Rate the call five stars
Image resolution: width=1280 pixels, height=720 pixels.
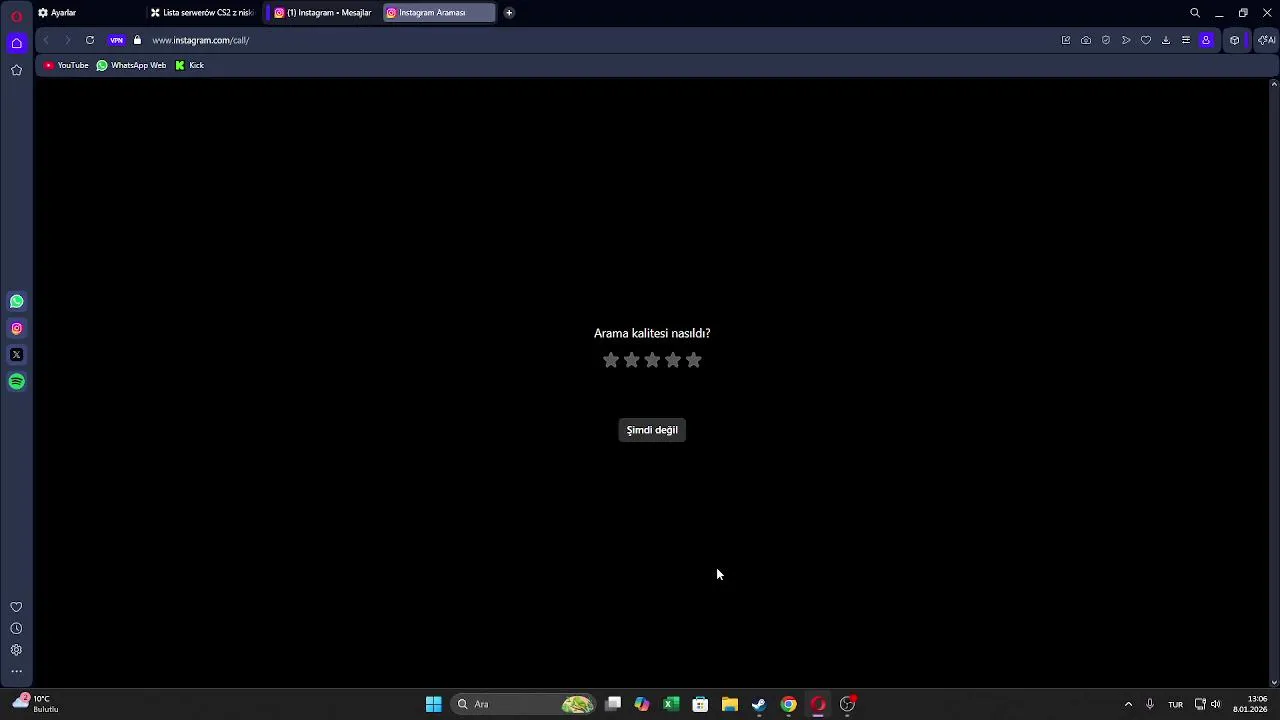tap(694, 360)
